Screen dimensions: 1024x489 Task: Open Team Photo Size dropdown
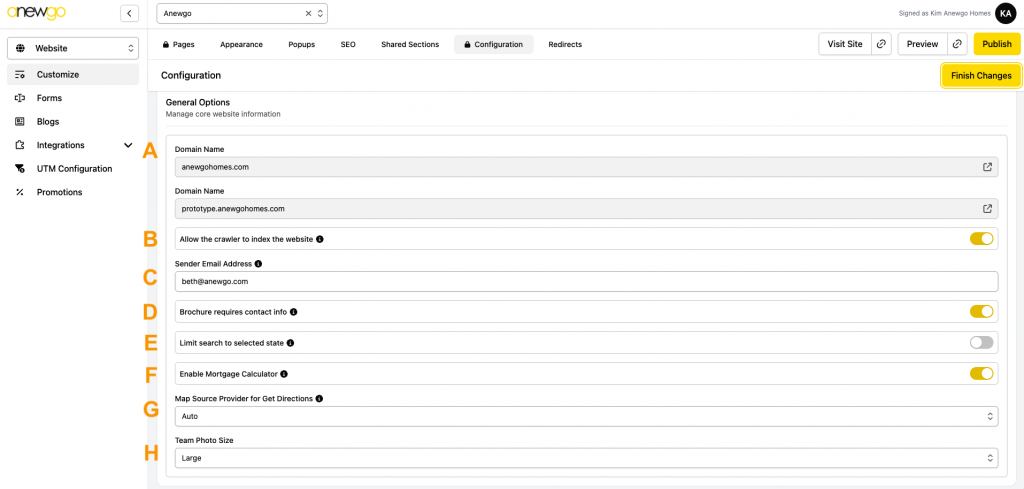[586, 458]
